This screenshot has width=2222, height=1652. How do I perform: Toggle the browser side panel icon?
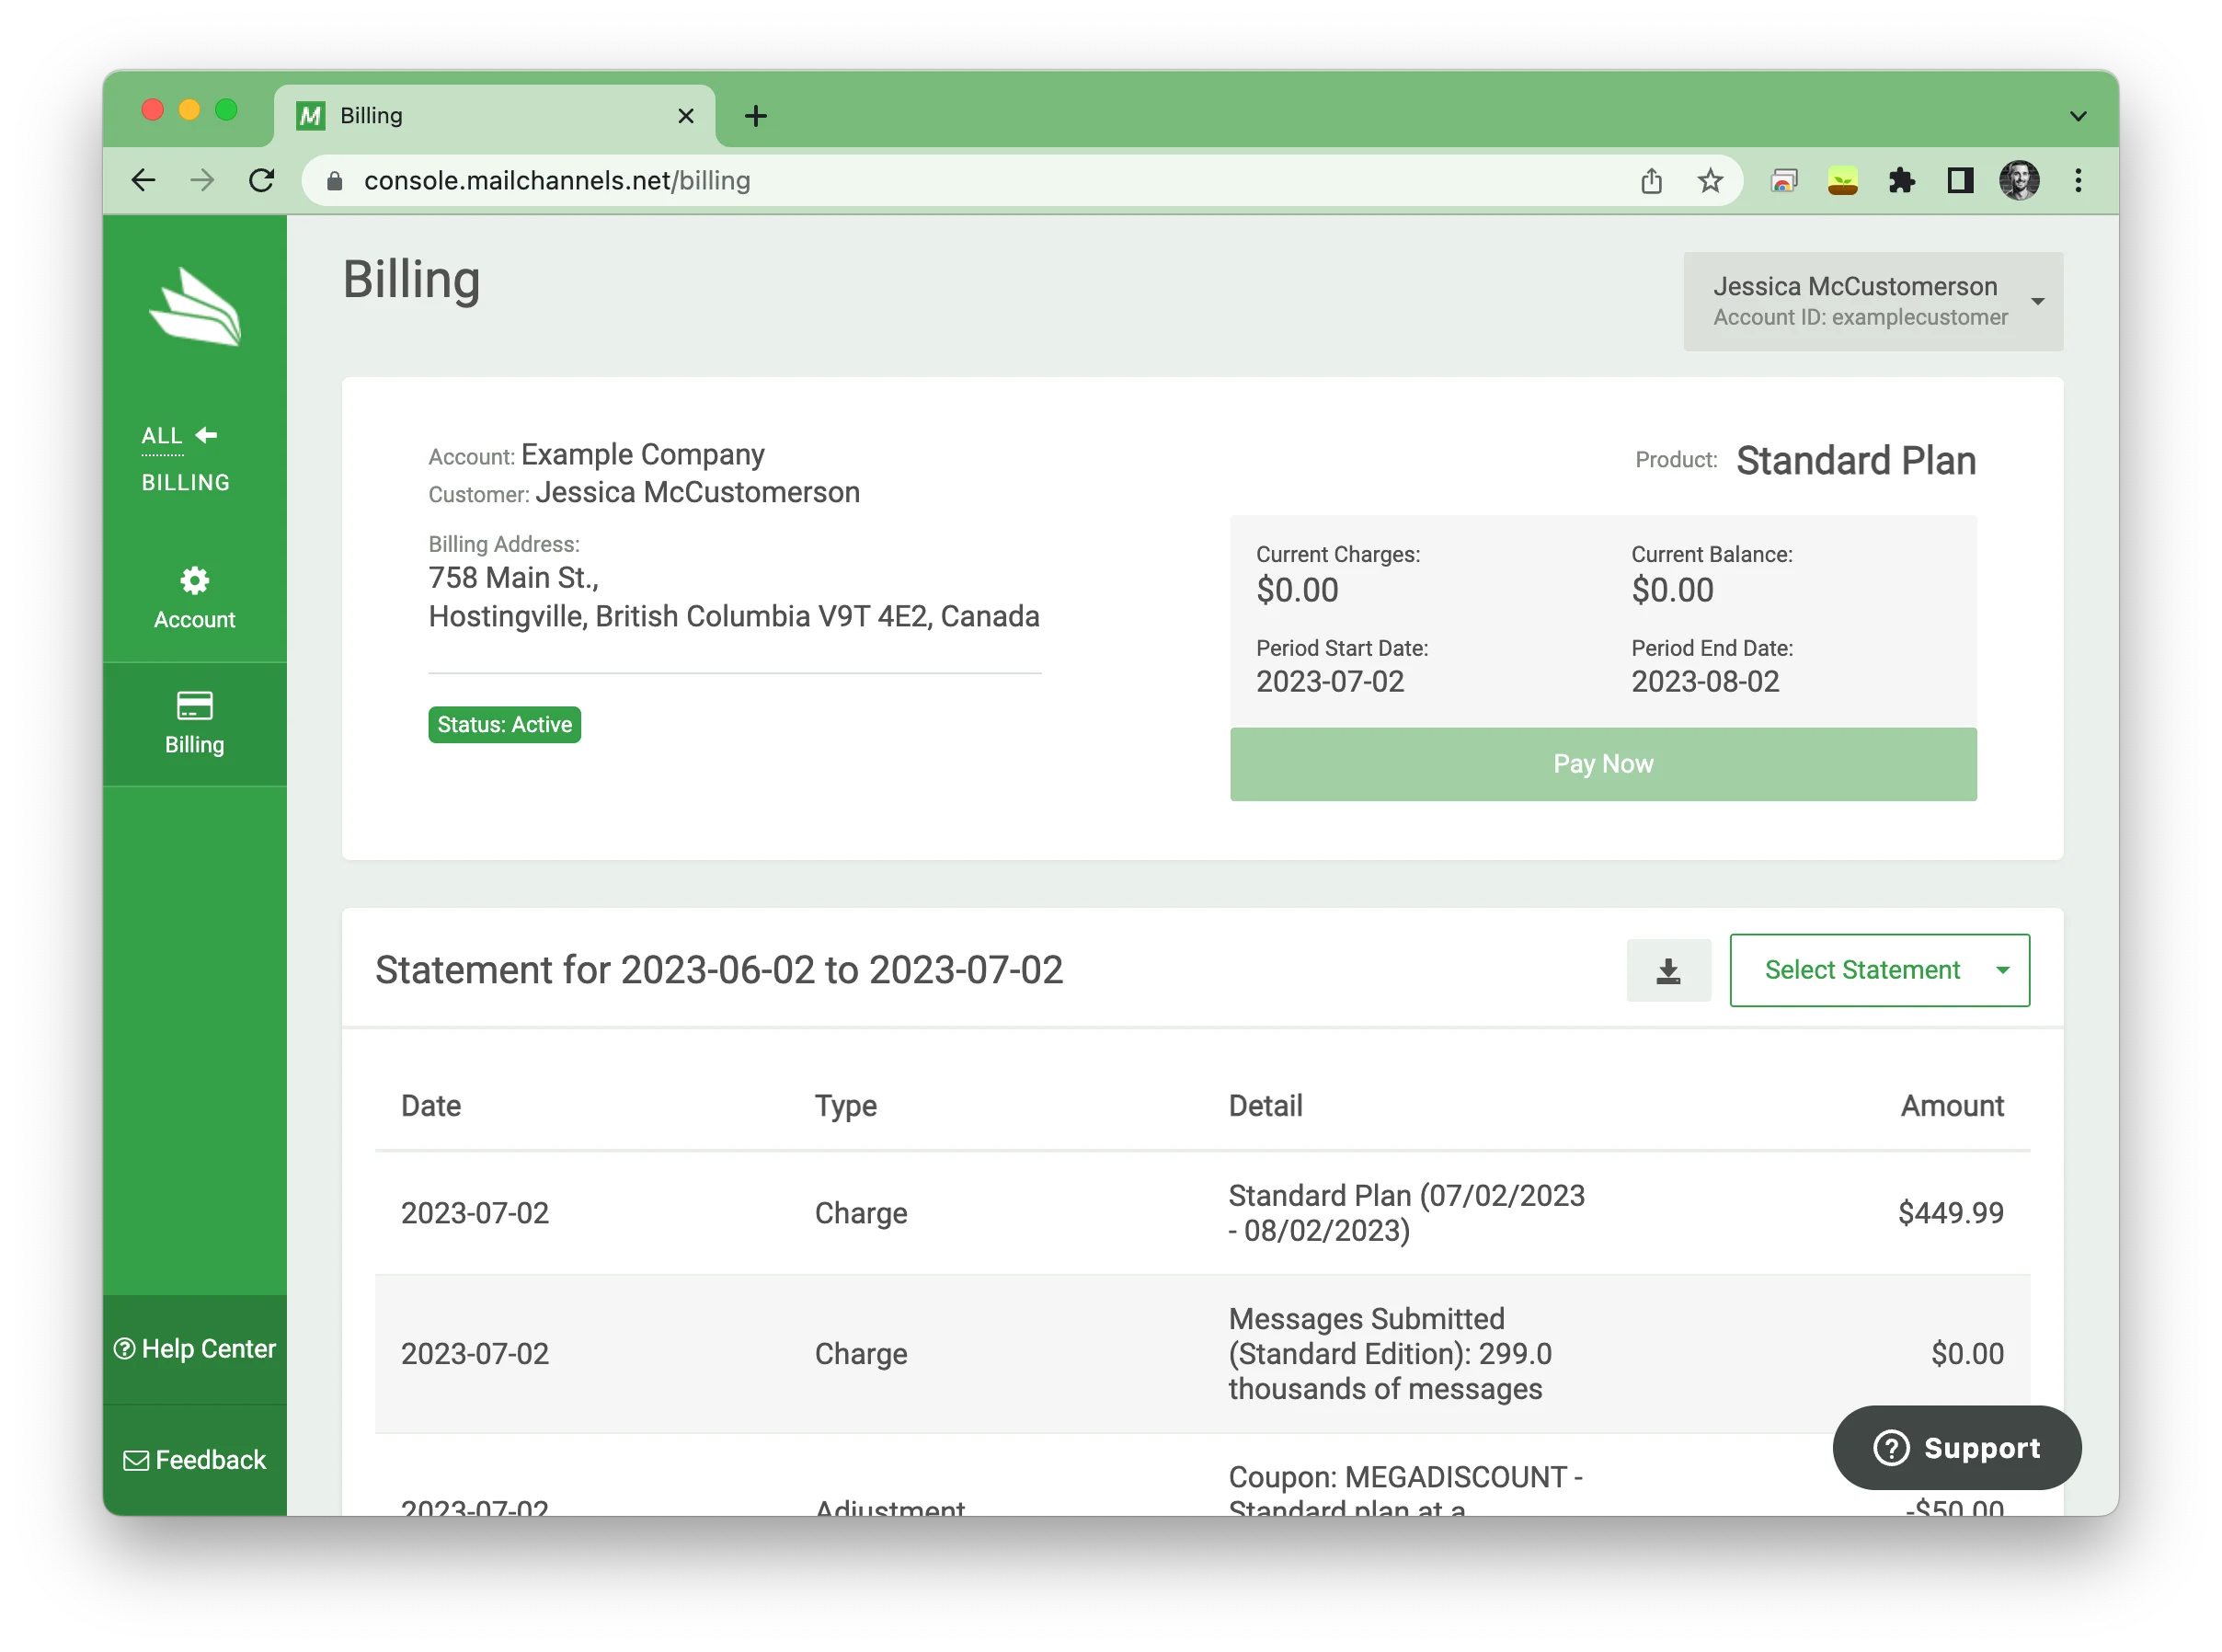click(1959, 180)
